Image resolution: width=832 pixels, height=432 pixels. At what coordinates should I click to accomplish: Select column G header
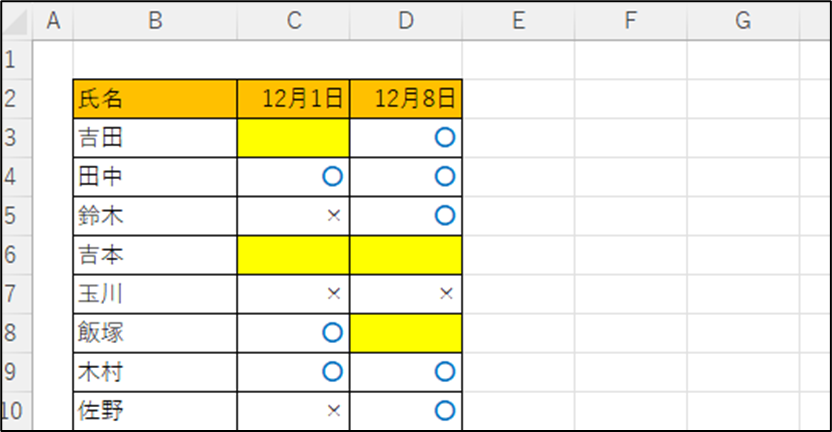point(743,21)
